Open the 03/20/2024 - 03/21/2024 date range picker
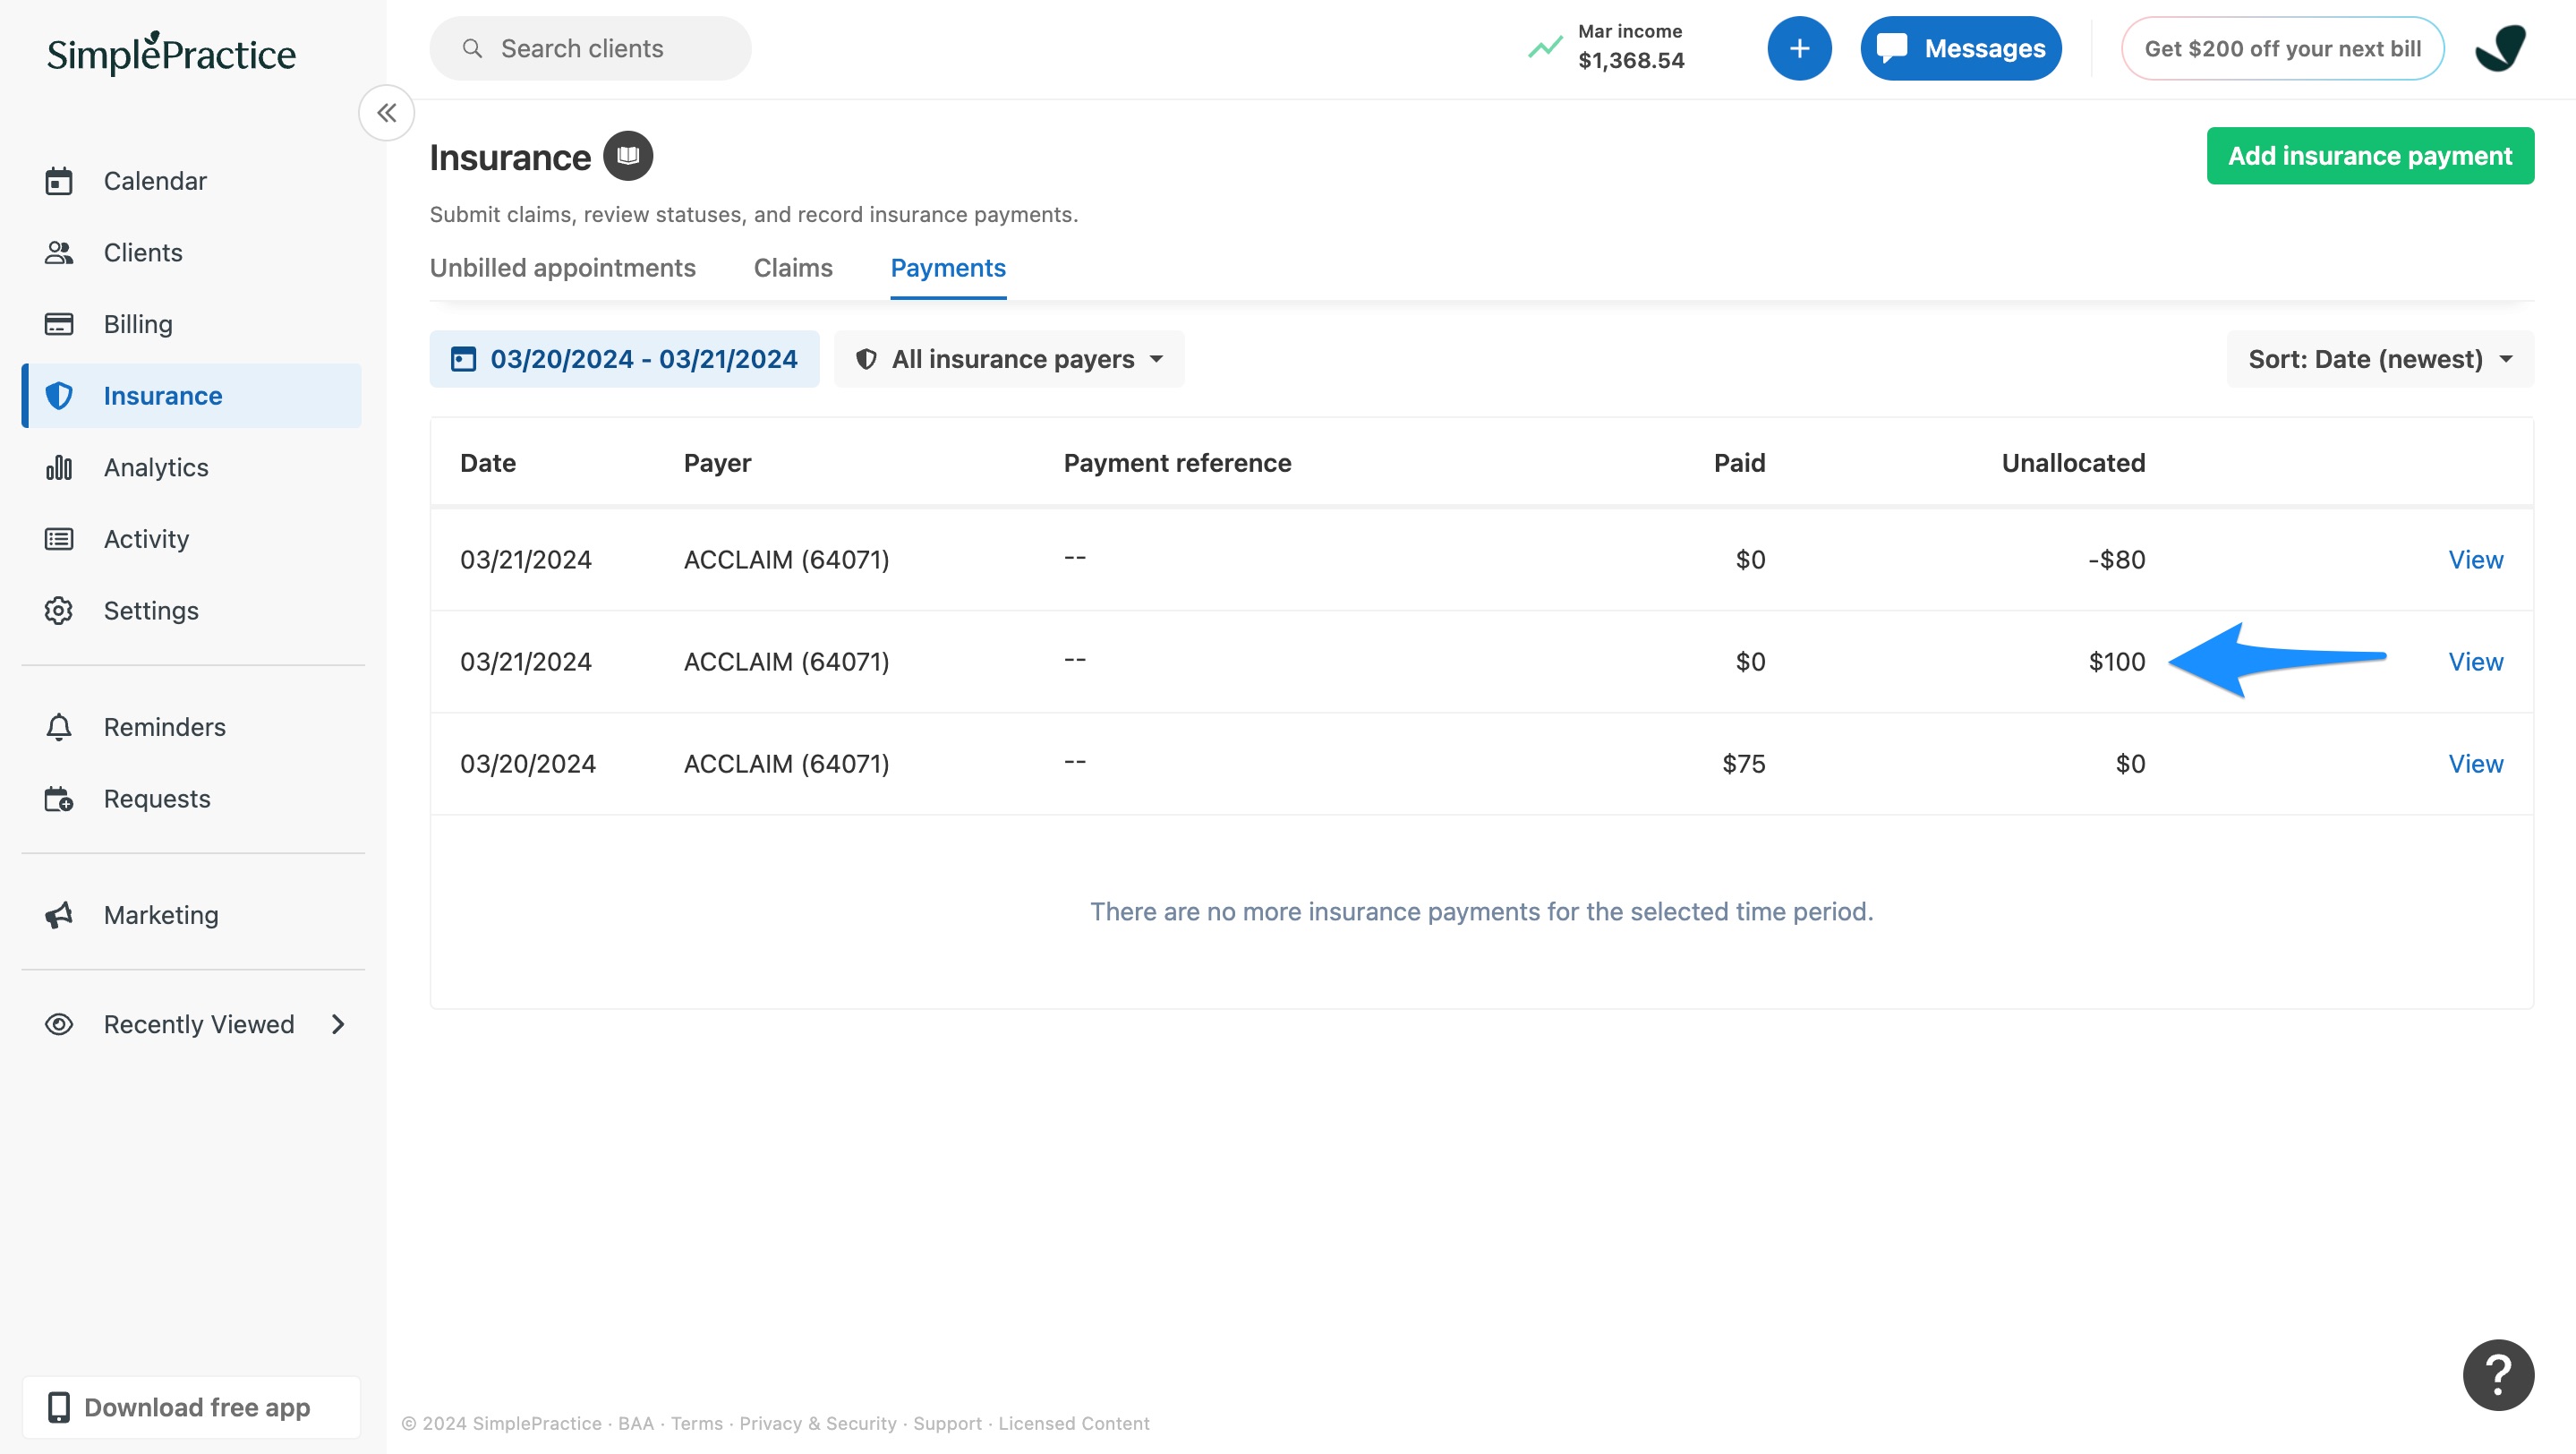This screenshot has height=1454, width=2576. [624, 359]
